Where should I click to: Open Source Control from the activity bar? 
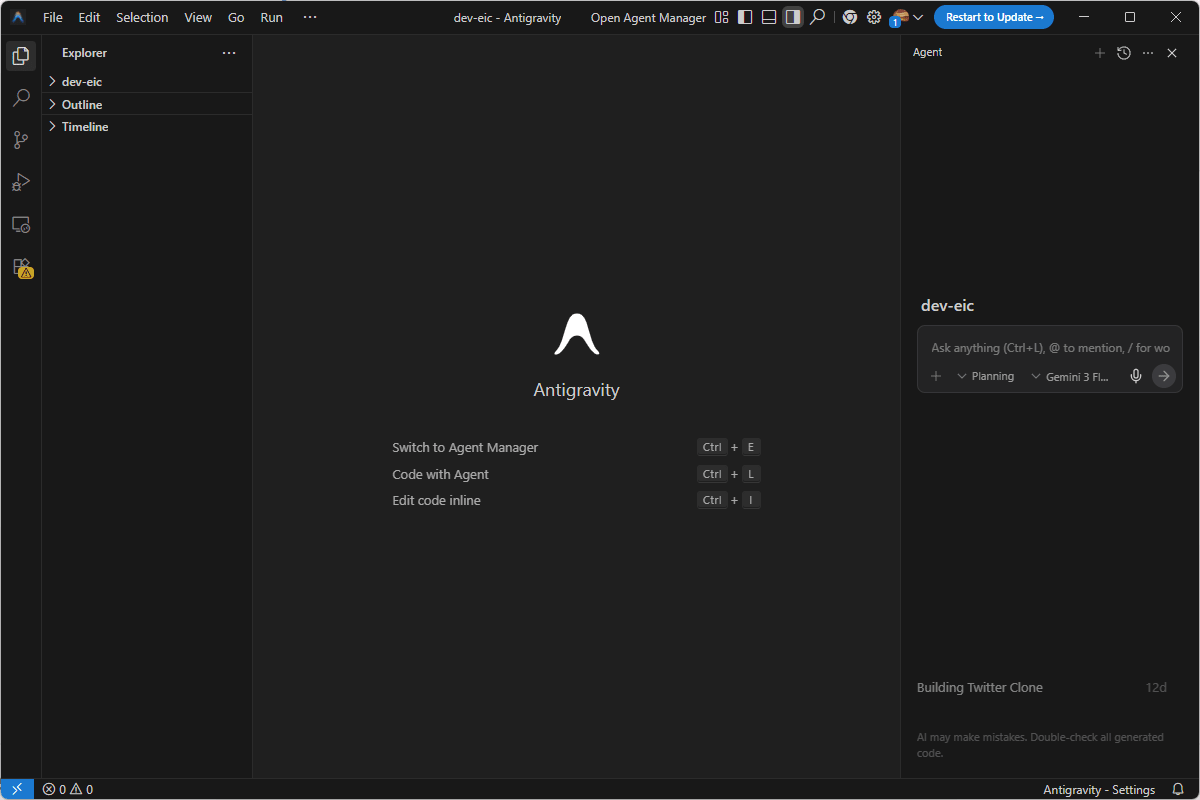[x=20, y=140]
